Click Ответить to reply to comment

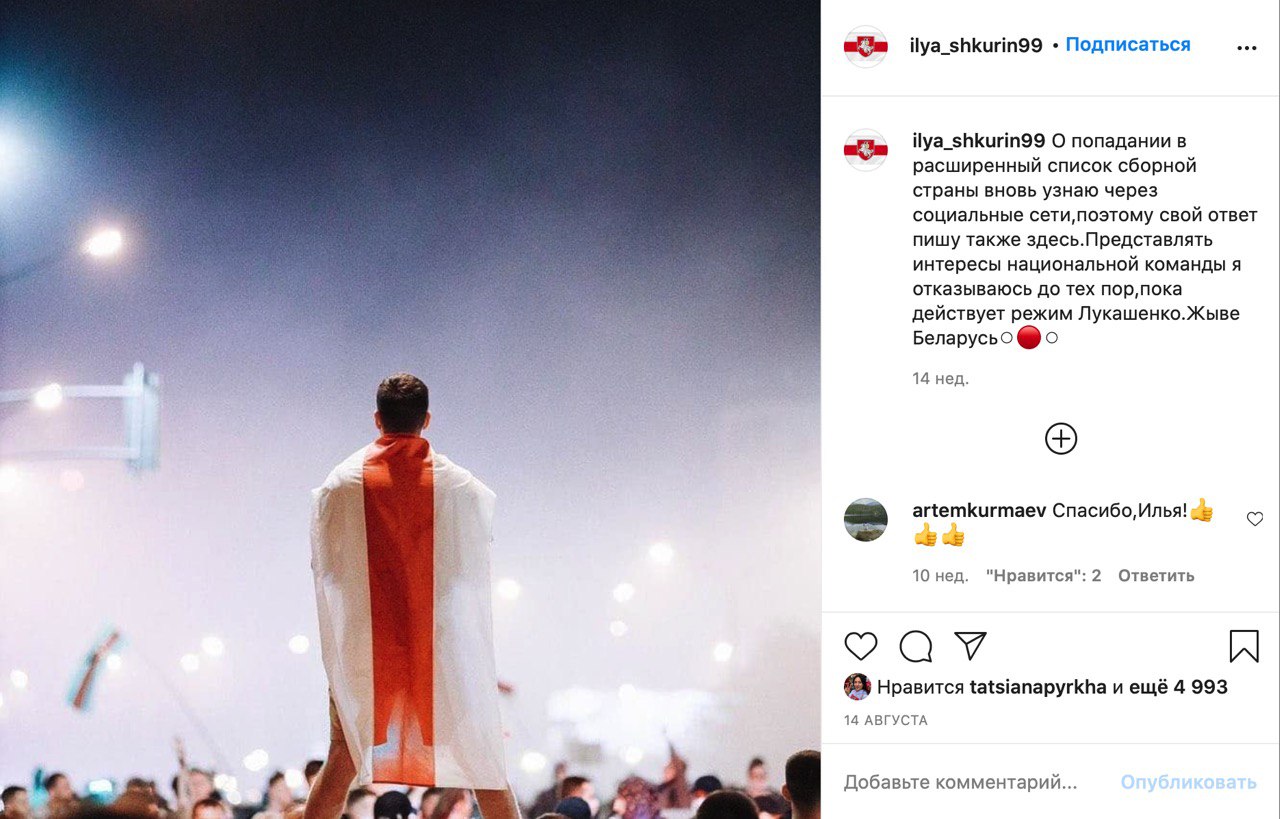[1156, 576]
